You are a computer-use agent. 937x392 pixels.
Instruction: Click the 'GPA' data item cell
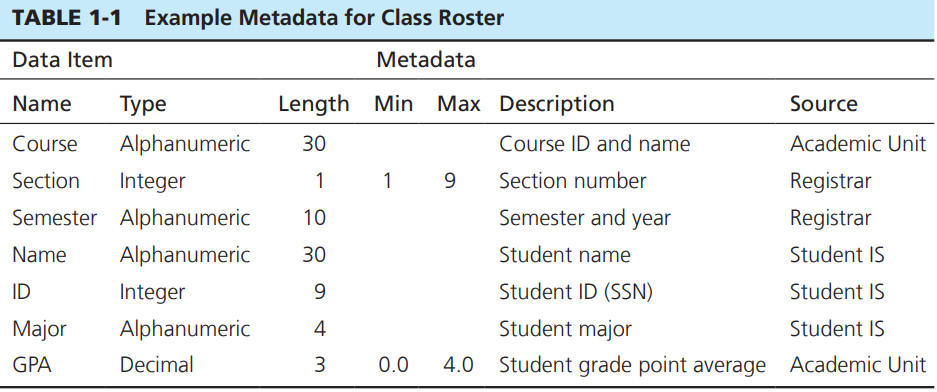(32, 365)
